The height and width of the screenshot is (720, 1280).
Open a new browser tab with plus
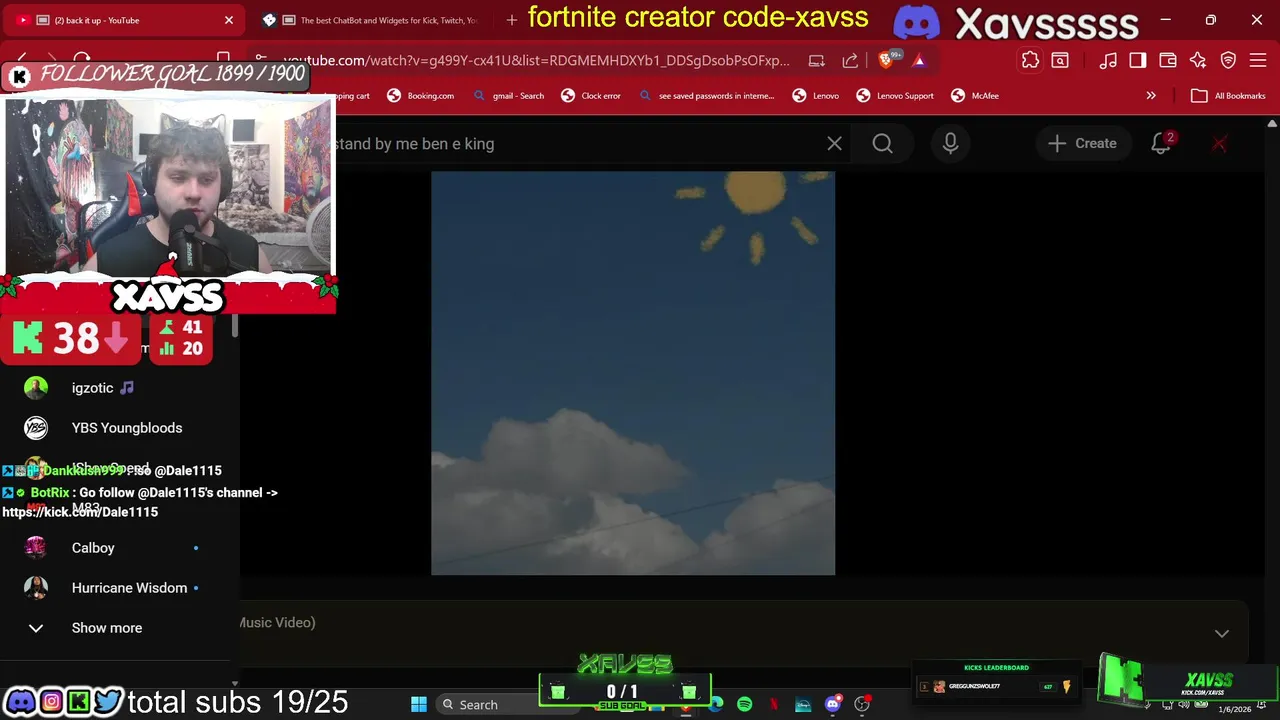coord(512,20)
